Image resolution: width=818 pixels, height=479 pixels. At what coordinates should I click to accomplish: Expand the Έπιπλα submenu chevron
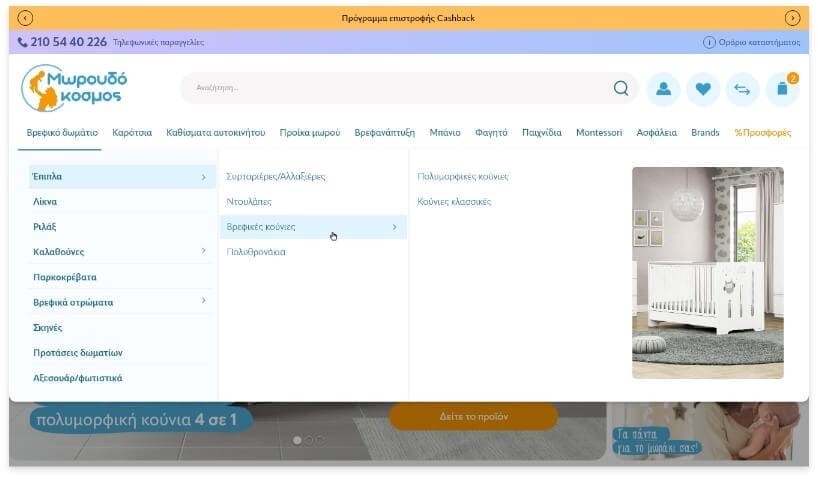pos(203,177)
